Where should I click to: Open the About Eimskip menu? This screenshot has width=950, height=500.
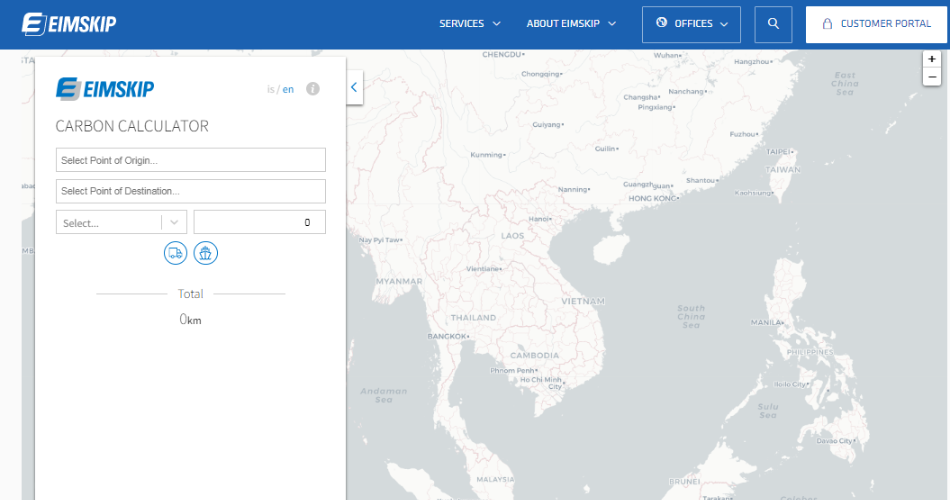(571, 24)
